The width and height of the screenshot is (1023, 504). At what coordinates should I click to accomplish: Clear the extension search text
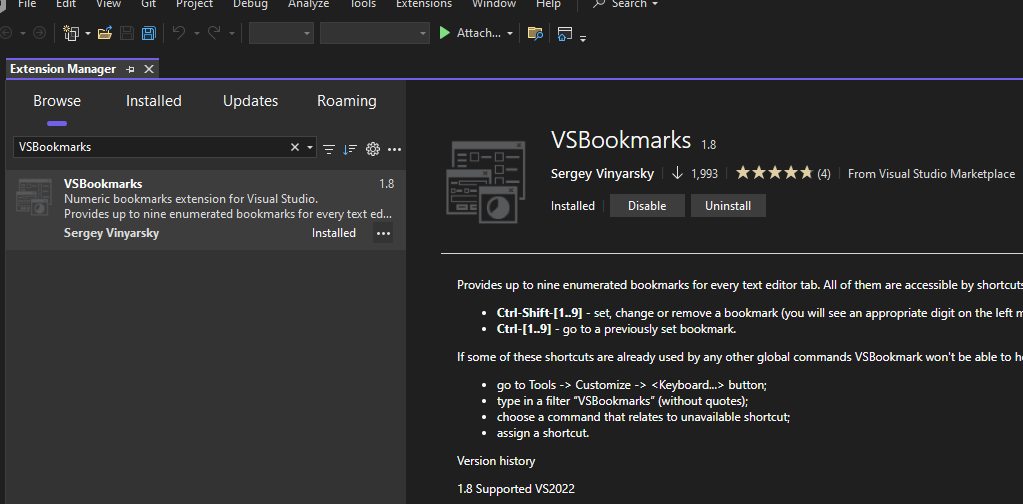295,147
